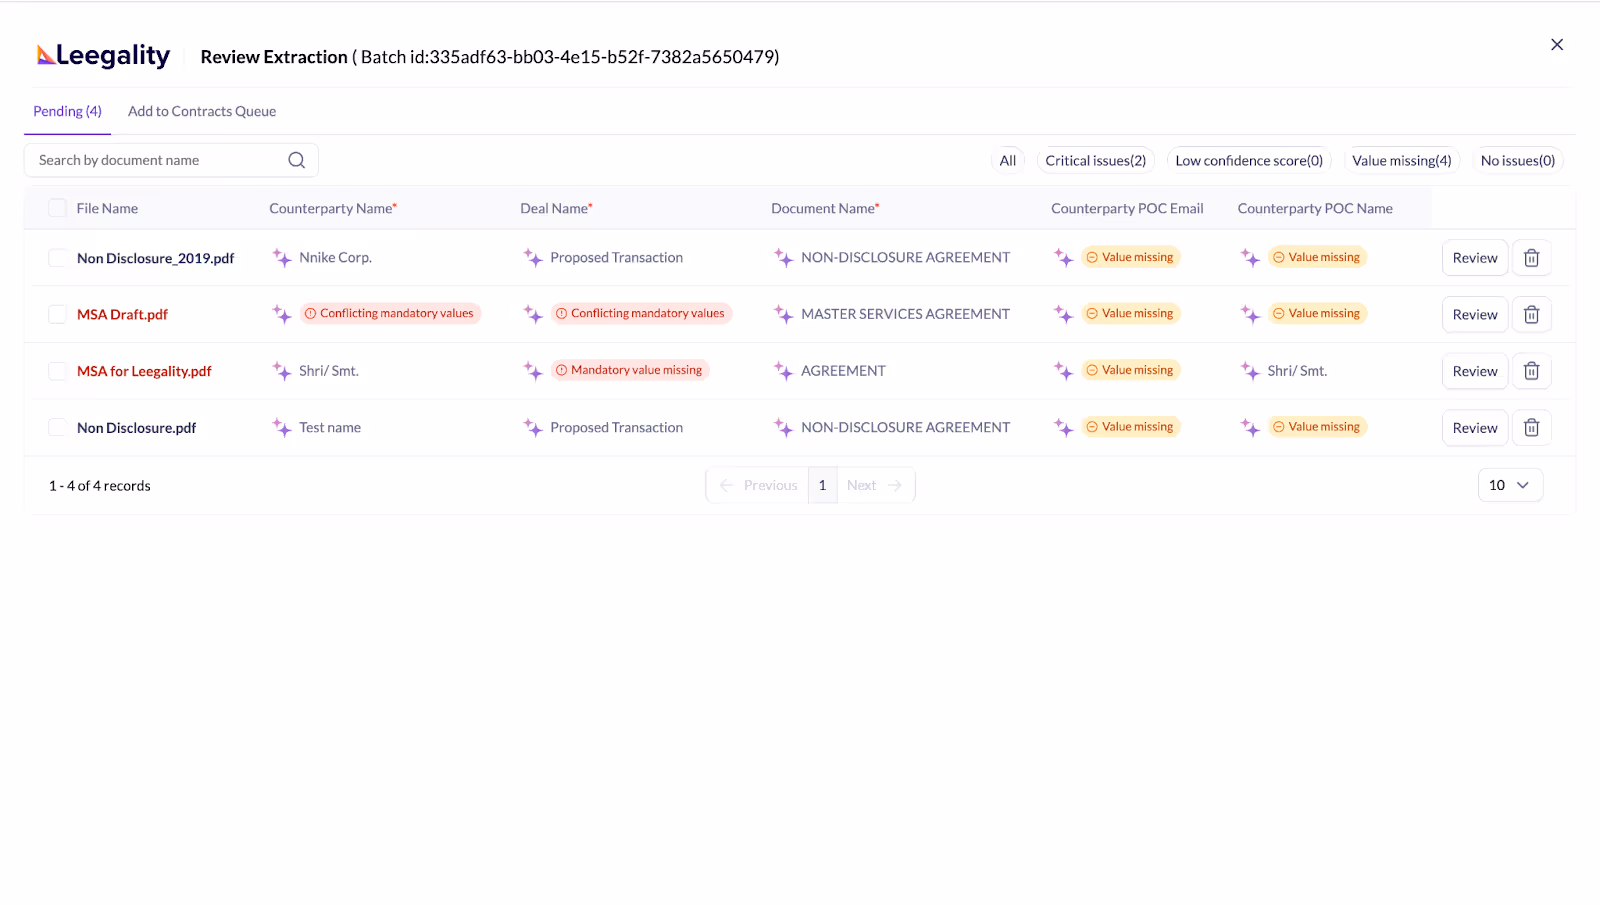The image size is (1600, 905).
Task: Click Conflicting mandatory values badge under Deal Name
Action: (641, 314)
